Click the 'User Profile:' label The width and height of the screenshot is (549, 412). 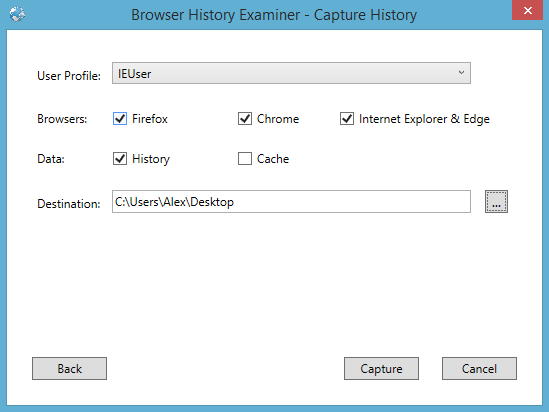[x=69, y=76]
